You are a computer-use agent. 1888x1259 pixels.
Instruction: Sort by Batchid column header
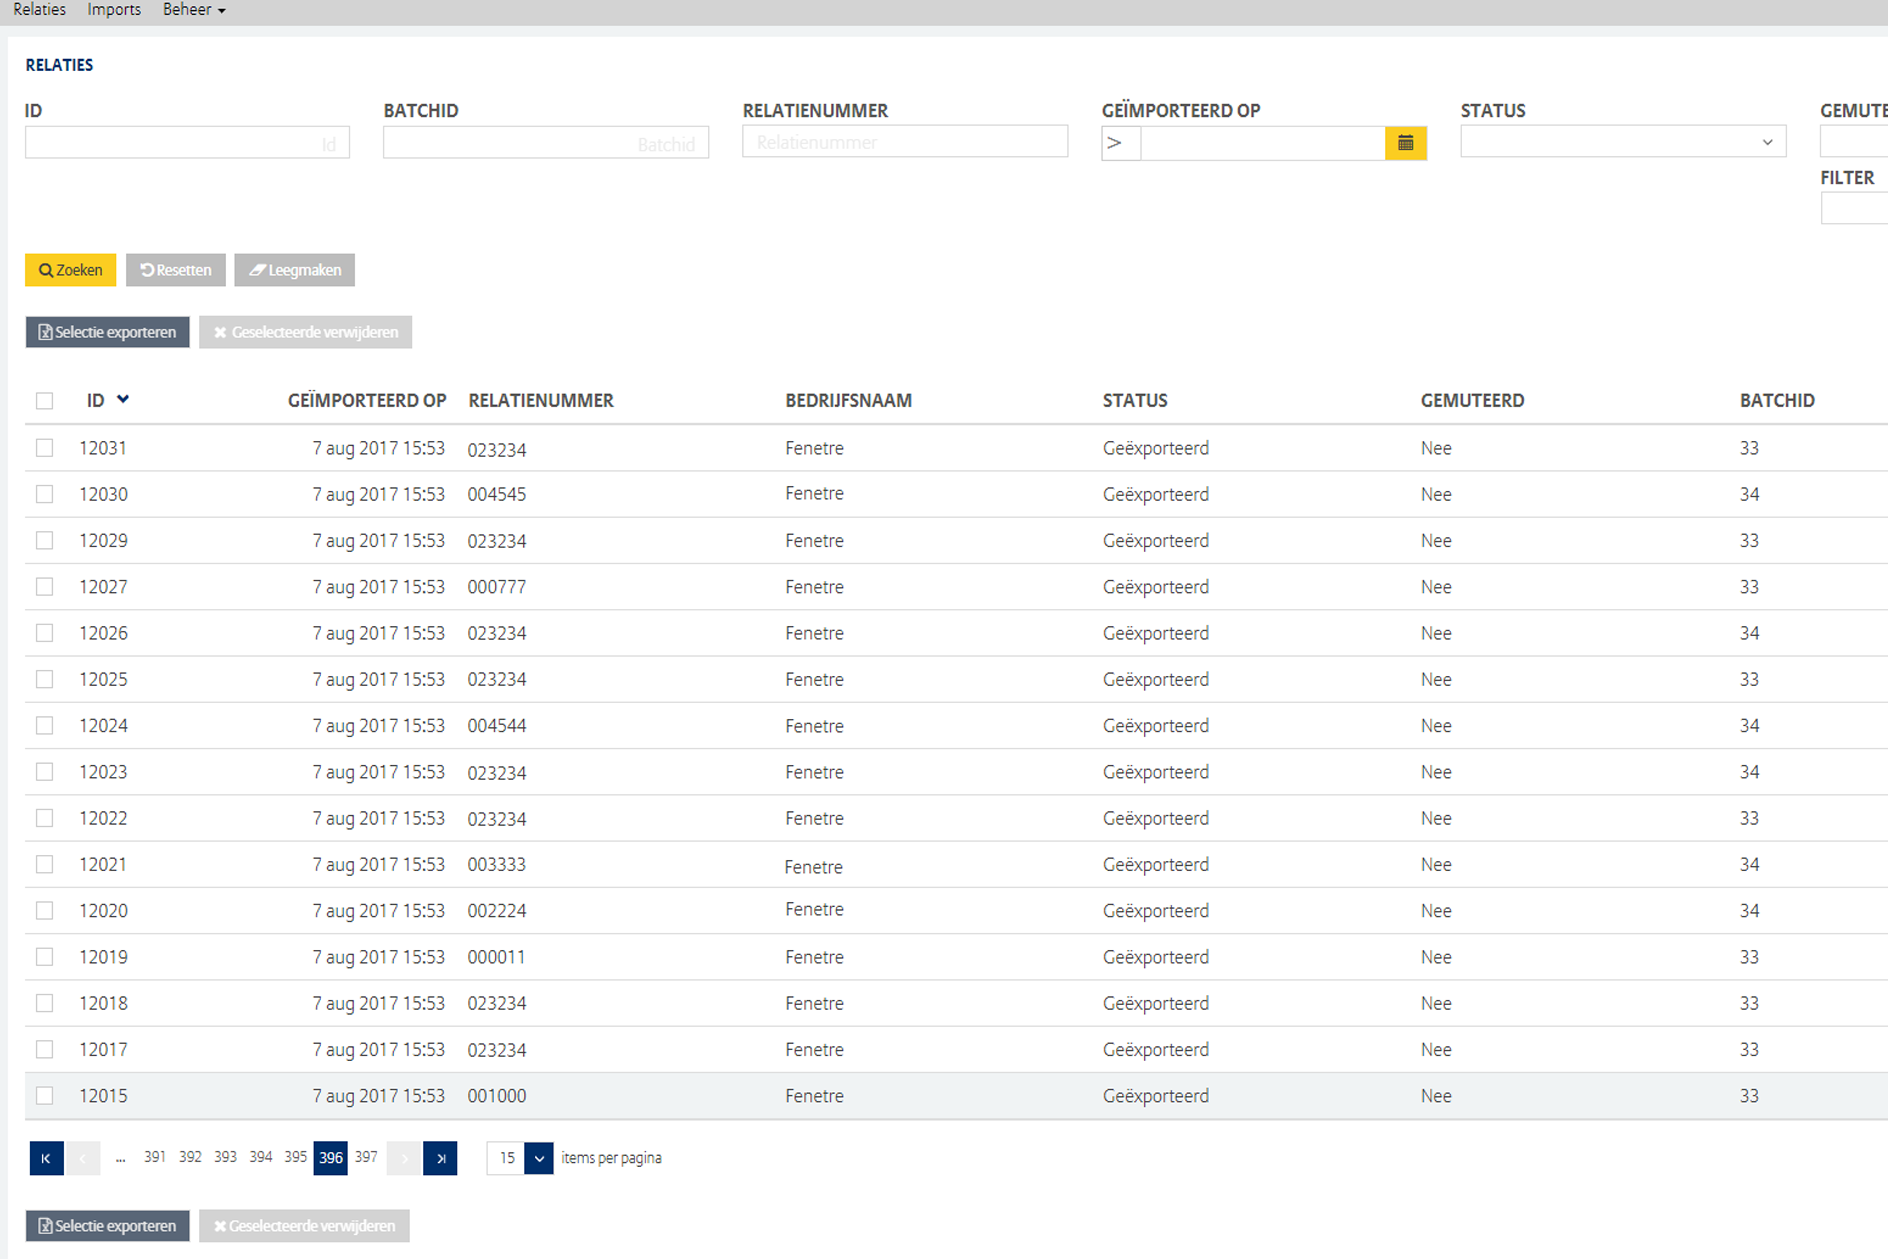click(x=1777, y=401)
